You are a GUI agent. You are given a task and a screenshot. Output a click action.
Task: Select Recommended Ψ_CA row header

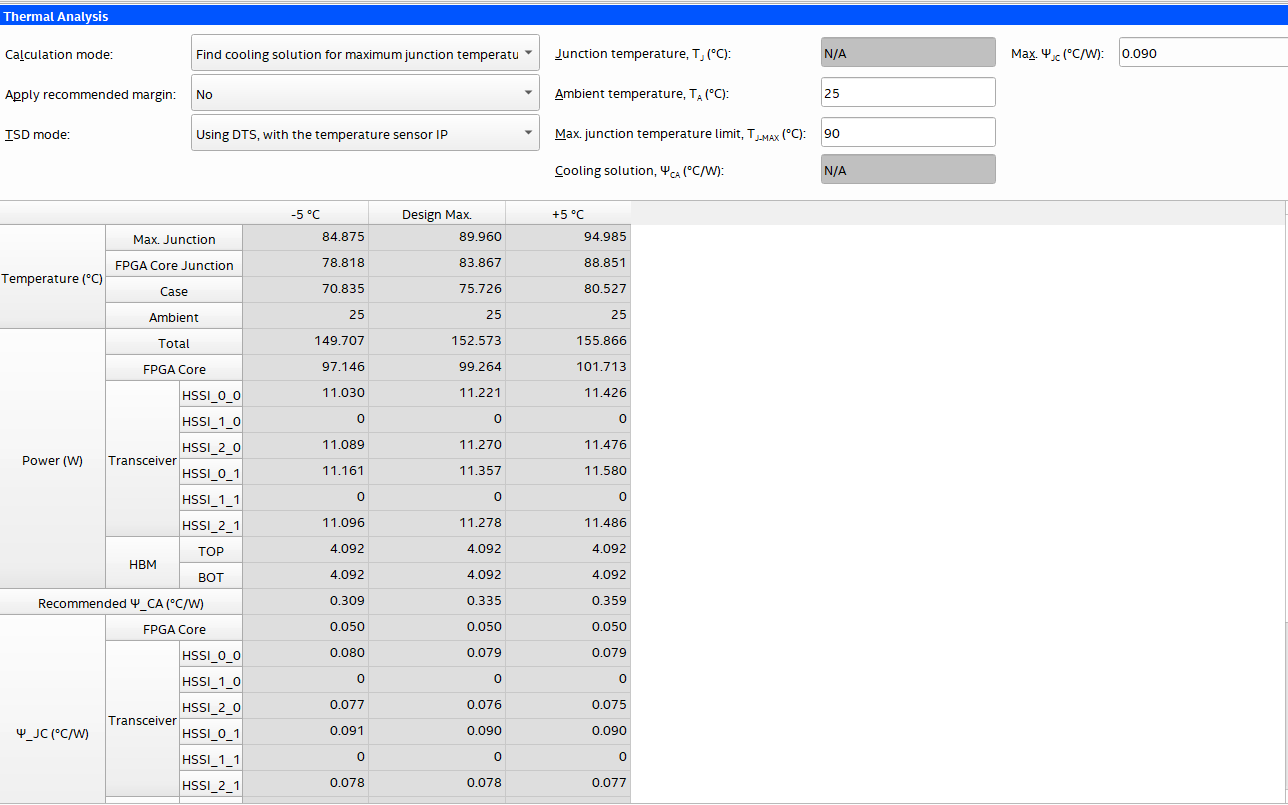(121, 603)
